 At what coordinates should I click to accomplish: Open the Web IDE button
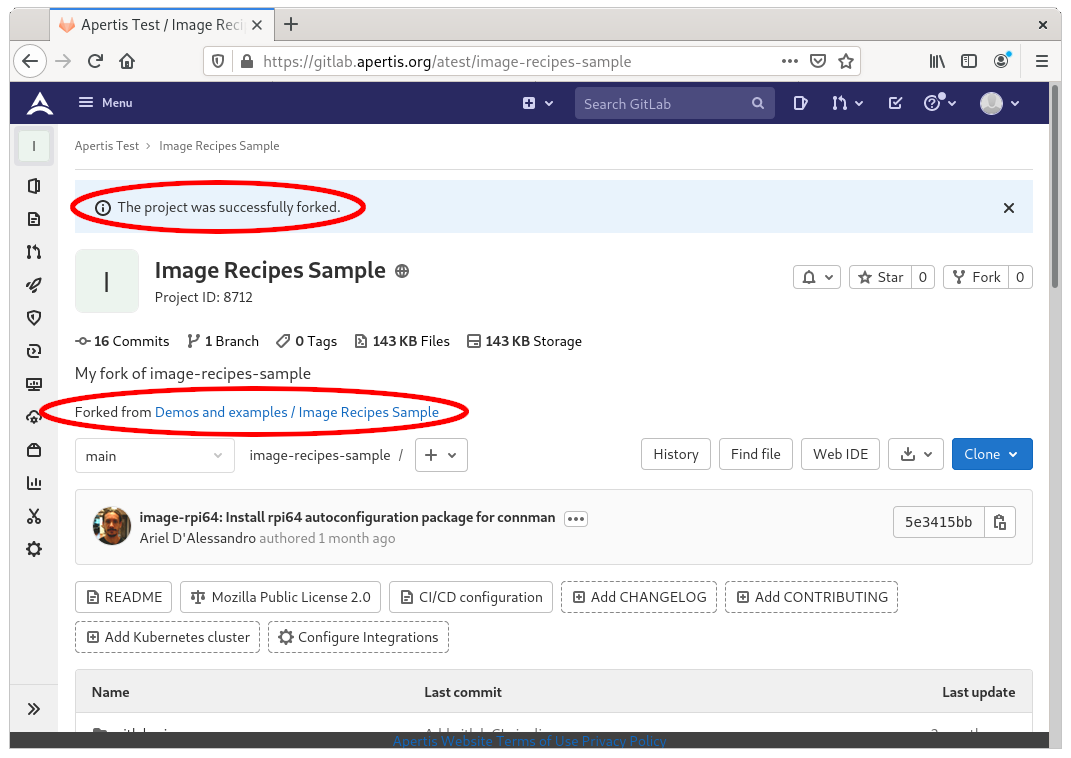tap(840, 454)
